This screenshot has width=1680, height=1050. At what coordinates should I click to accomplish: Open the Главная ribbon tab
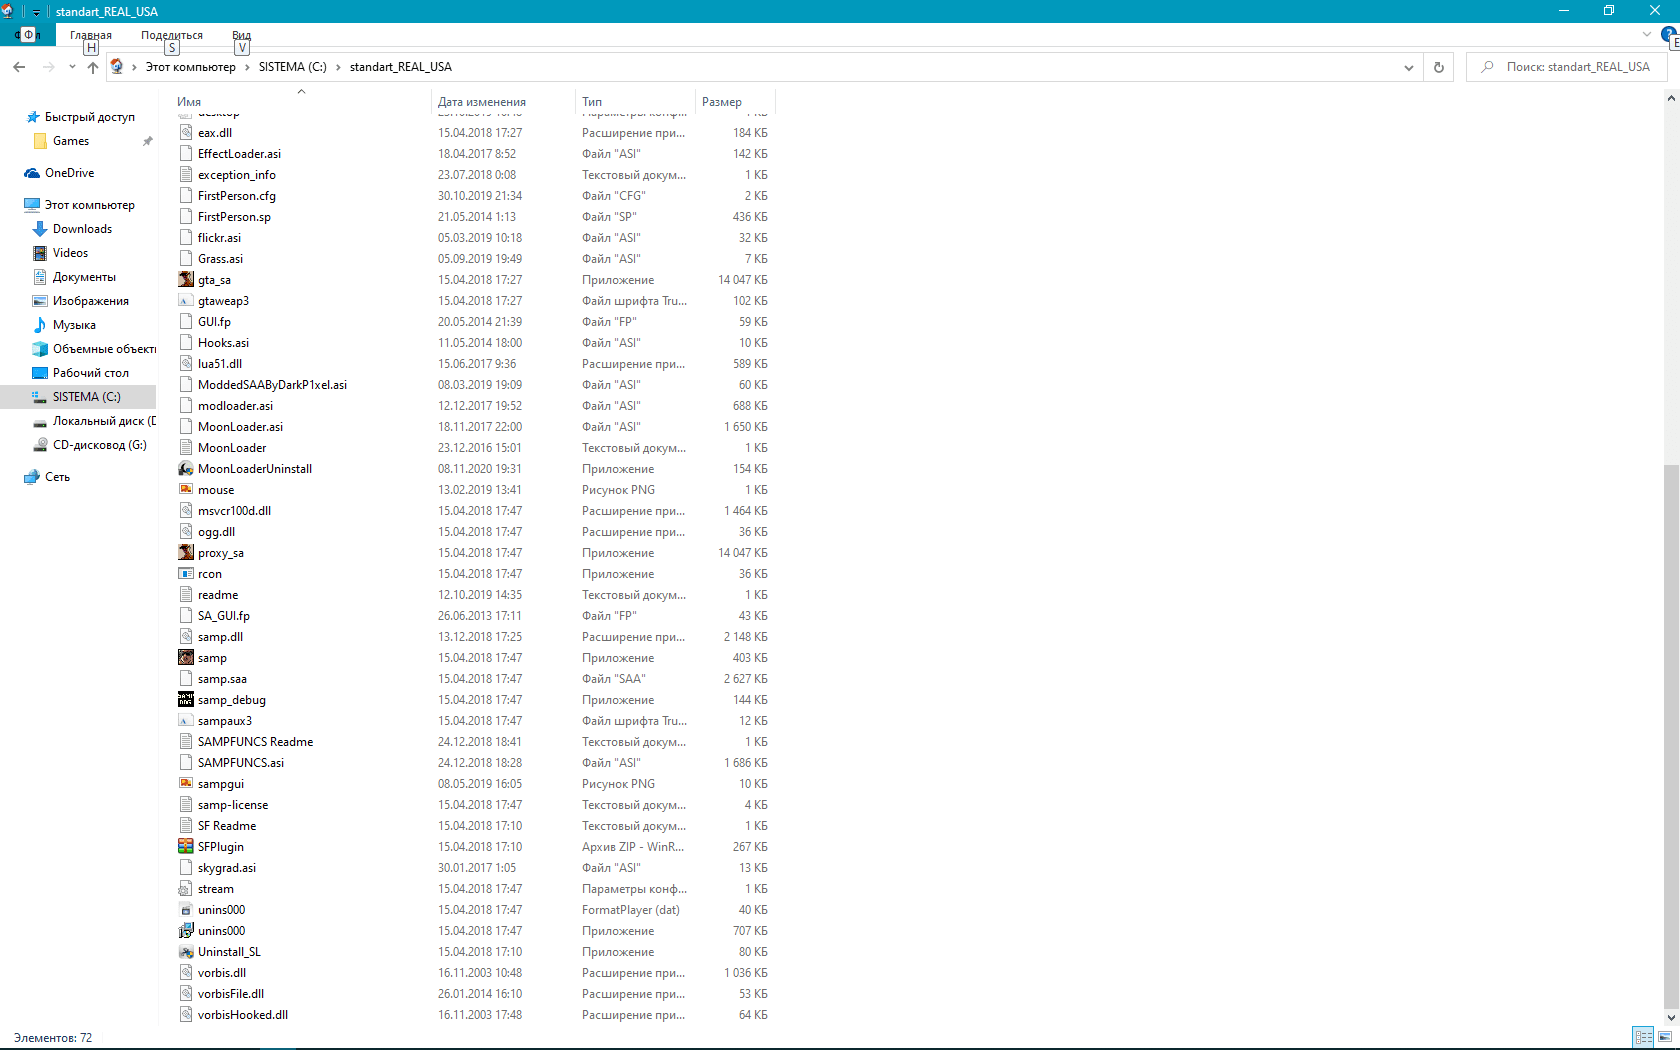(91, 35)
